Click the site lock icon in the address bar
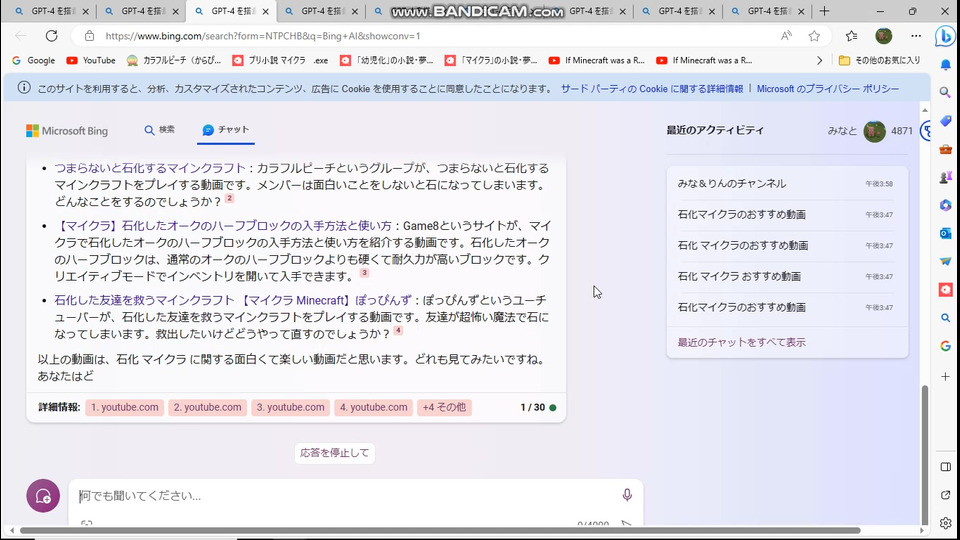Screen dimensions: 960x540 click(89, 36)
